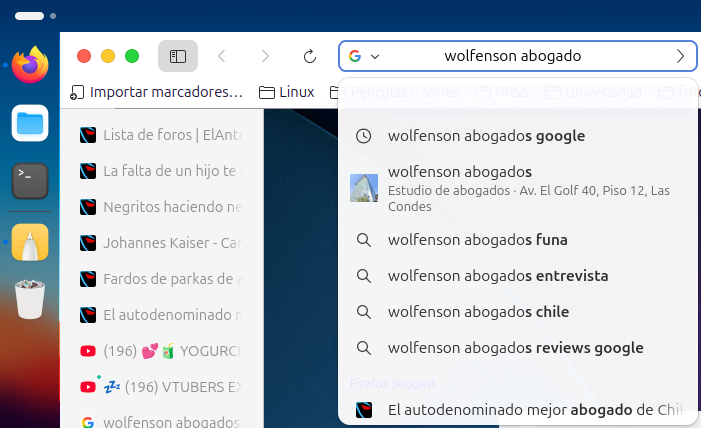Select the wolfenson abogados place suggestion

(519, 188)
